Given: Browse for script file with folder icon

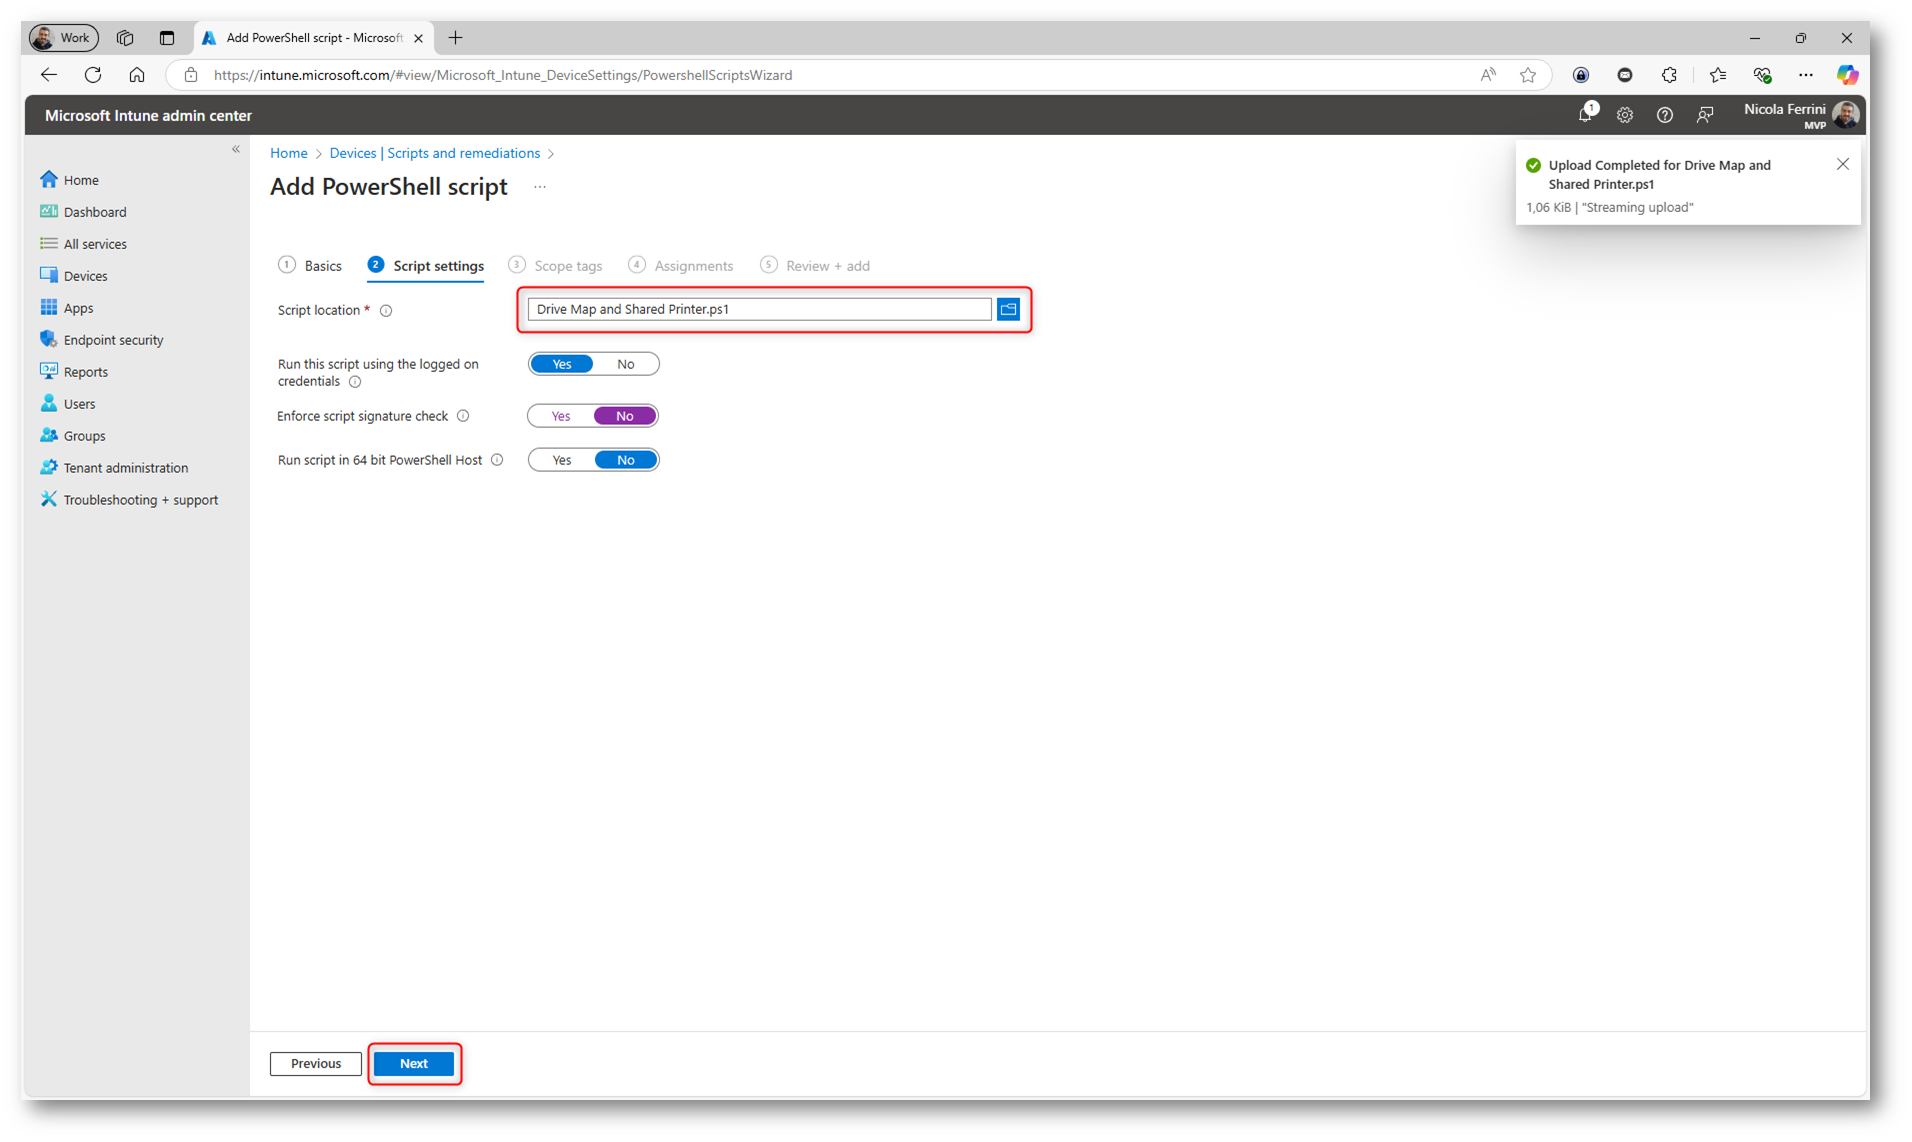Looking at the screenshot, I should 1008,309.
